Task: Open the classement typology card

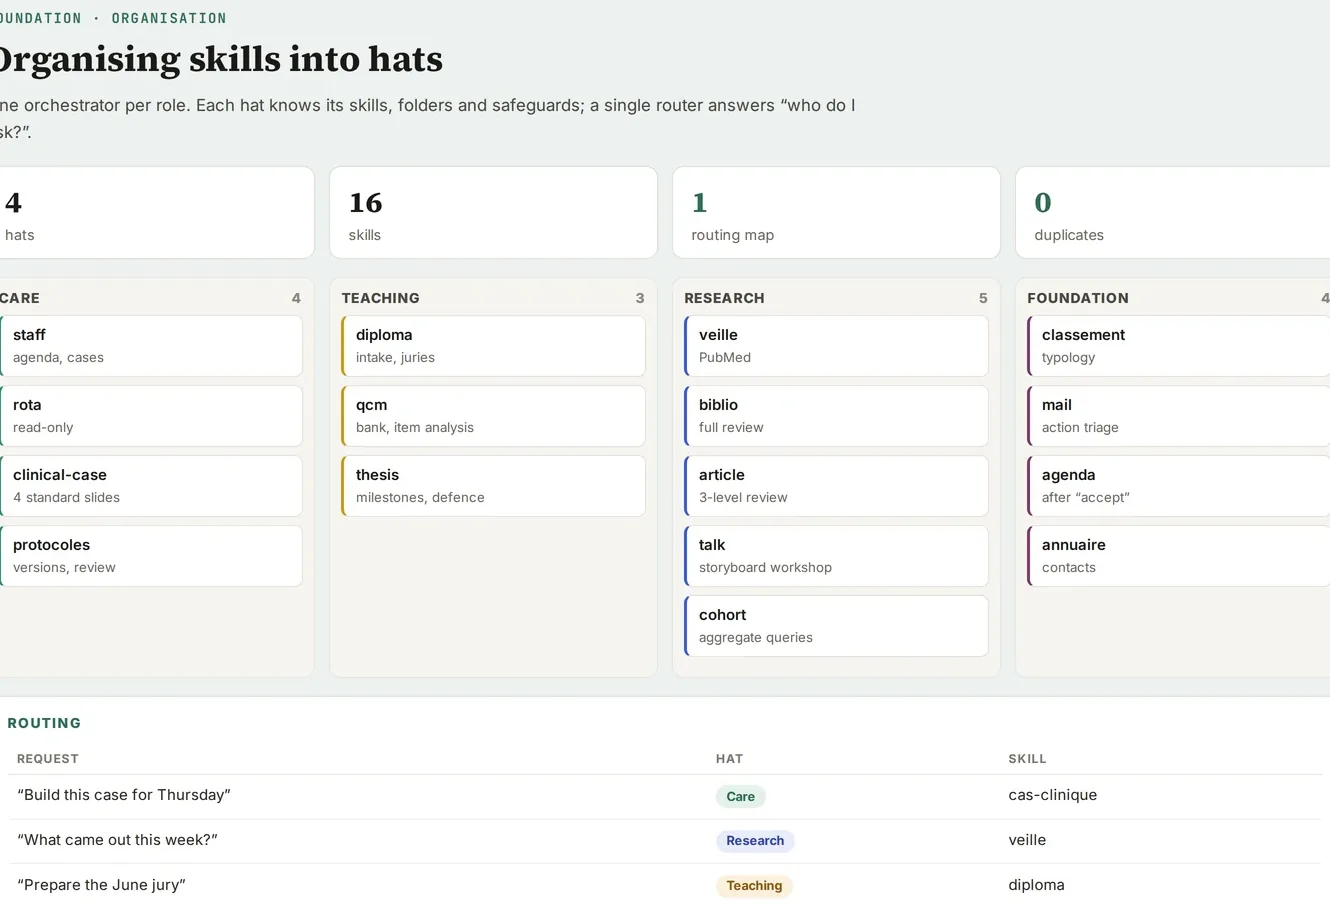Action: click(x=1178, y=346)
